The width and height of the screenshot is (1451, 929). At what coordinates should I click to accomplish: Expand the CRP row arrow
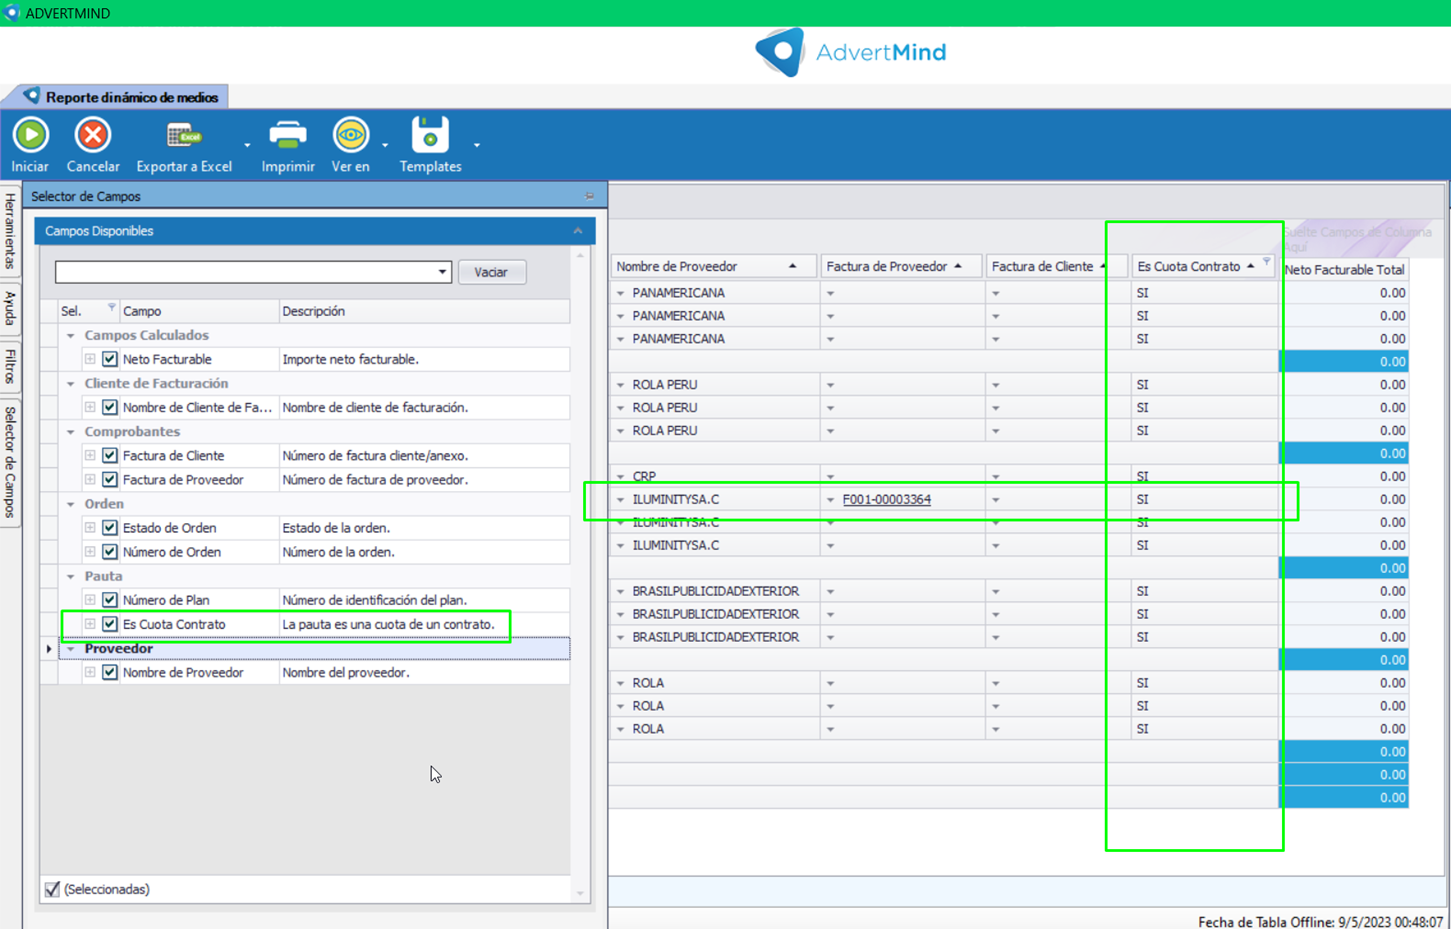tap(620, 477)
